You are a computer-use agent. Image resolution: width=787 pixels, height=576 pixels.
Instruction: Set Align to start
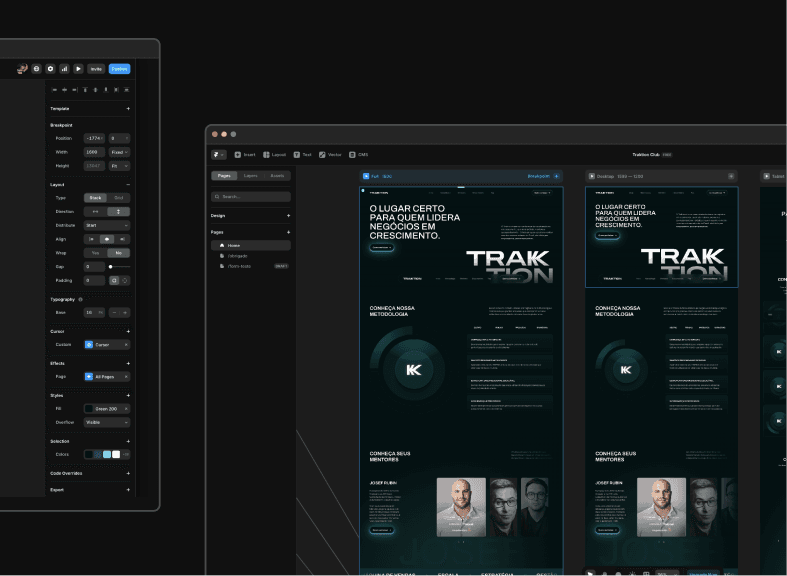91,239
